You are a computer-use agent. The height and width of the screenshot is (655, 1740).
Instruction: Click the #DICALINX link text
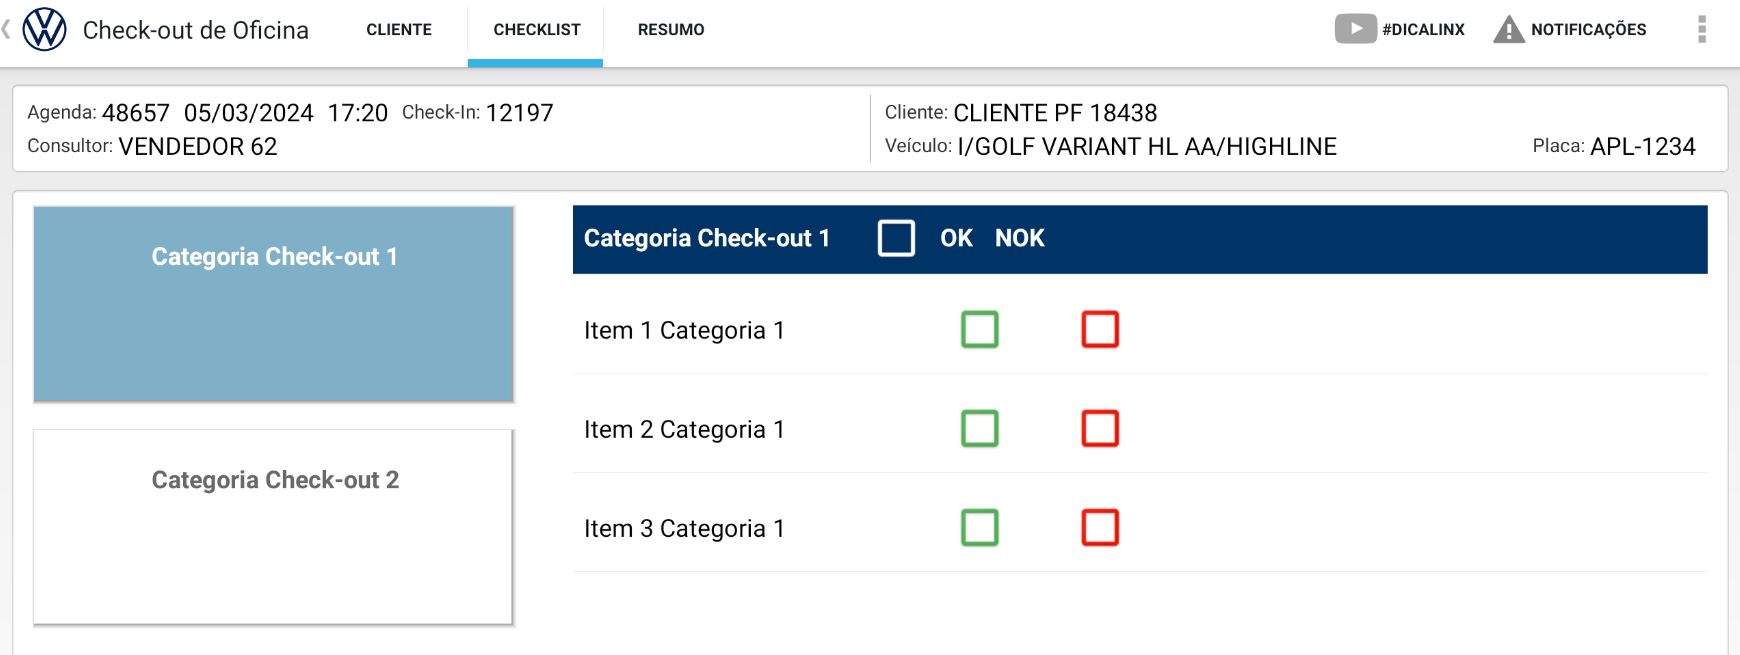click(1423, 30)
